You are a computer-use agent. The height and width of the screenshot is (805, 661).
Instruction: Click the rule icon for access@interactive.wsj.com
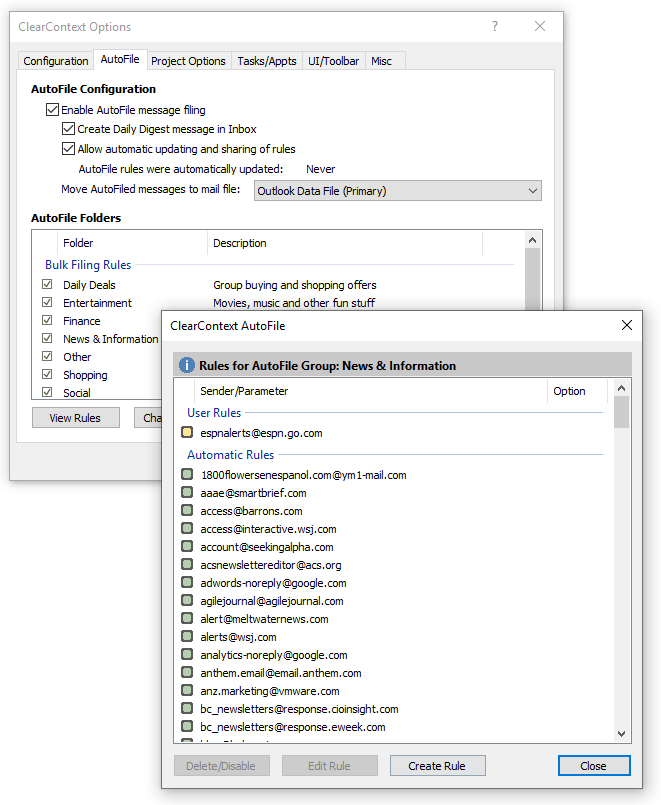187,528
